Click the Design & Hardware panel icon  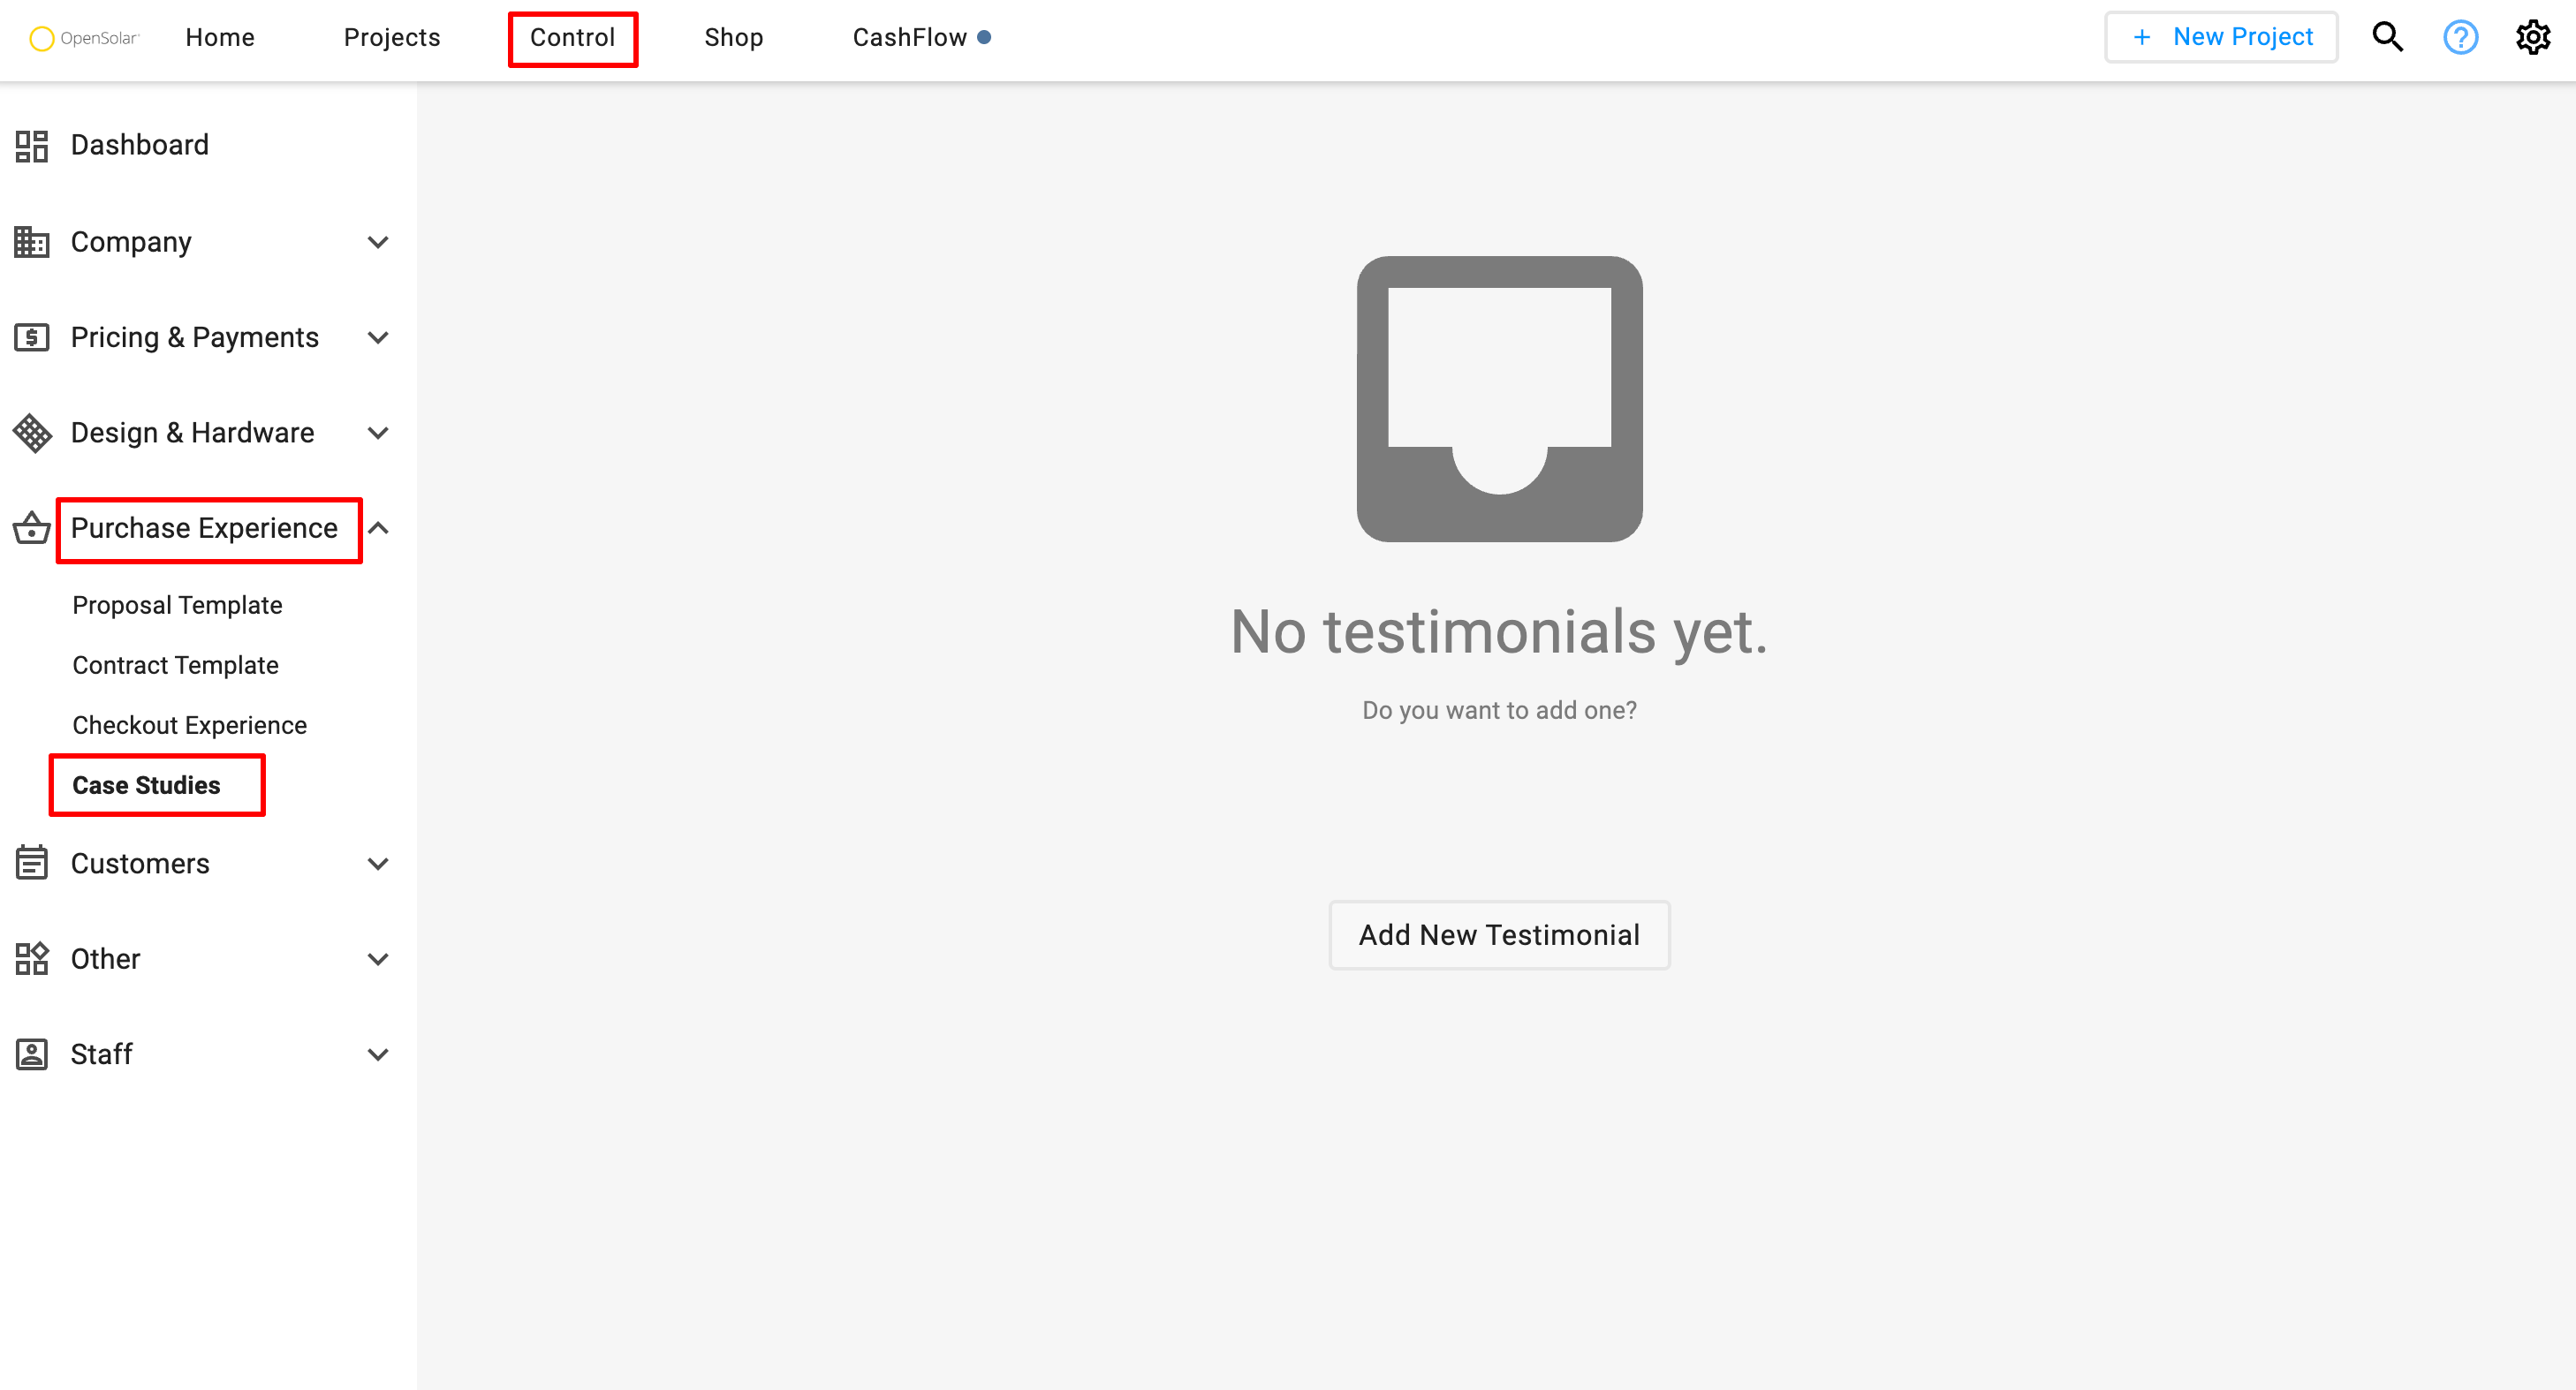coord(32,433)
